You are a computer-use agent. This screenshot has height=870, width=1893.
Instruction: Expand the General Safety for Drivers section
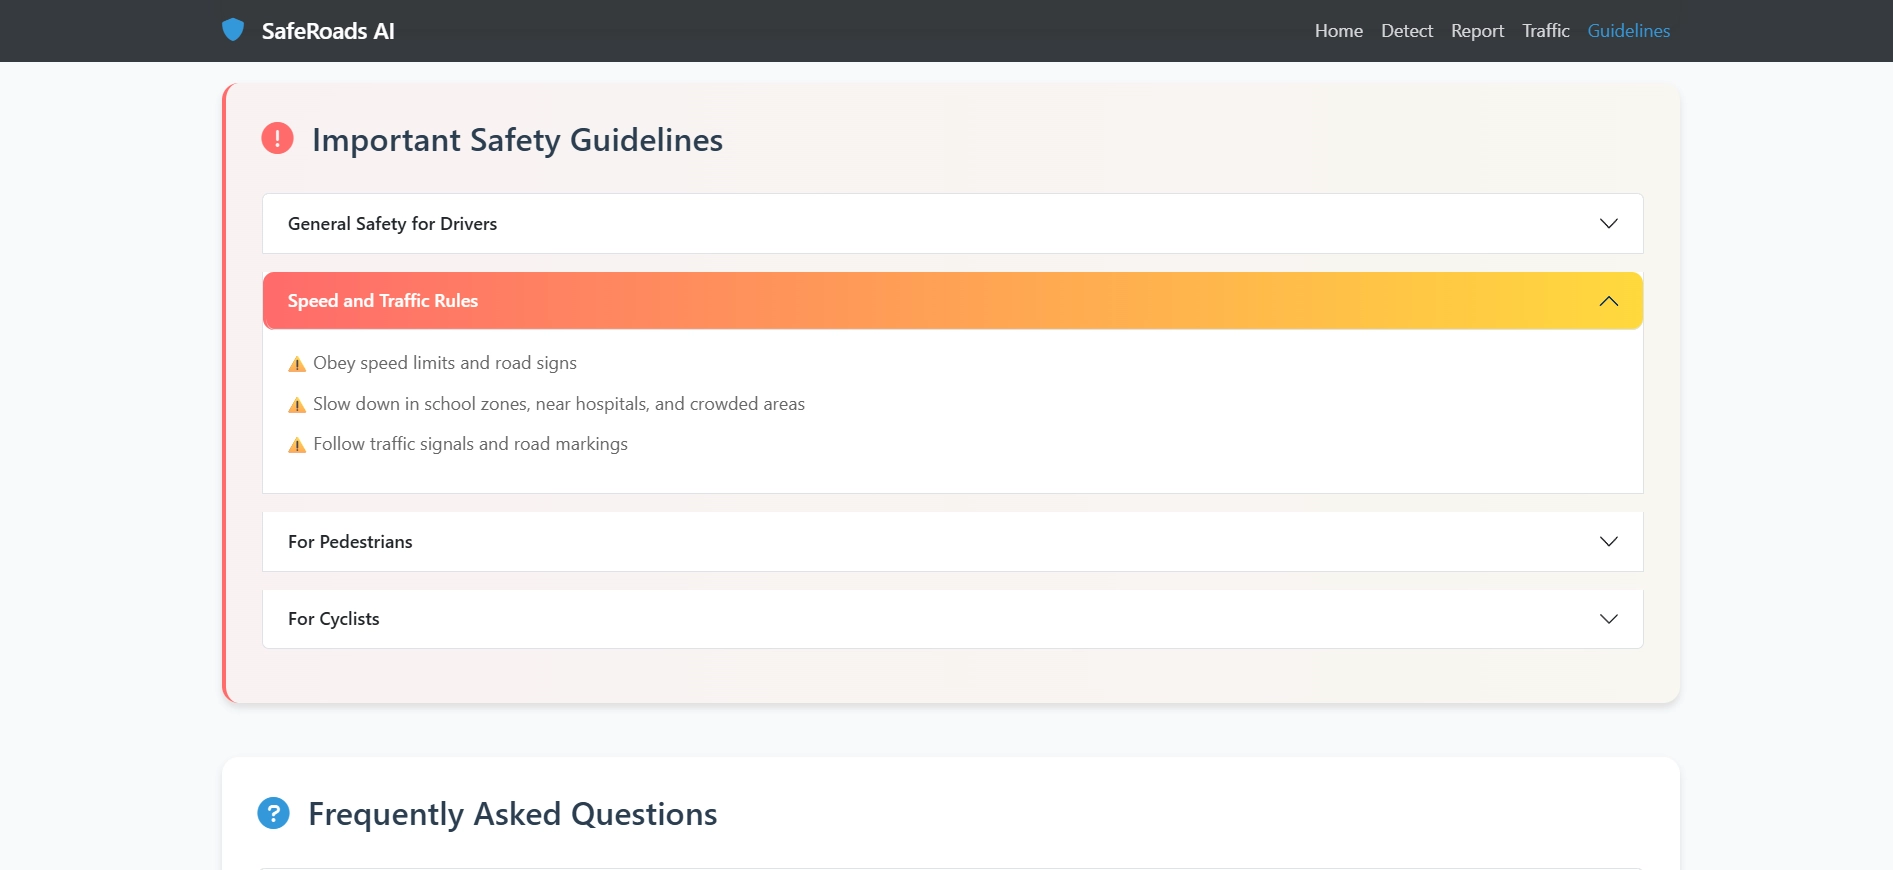coord(392,224)
